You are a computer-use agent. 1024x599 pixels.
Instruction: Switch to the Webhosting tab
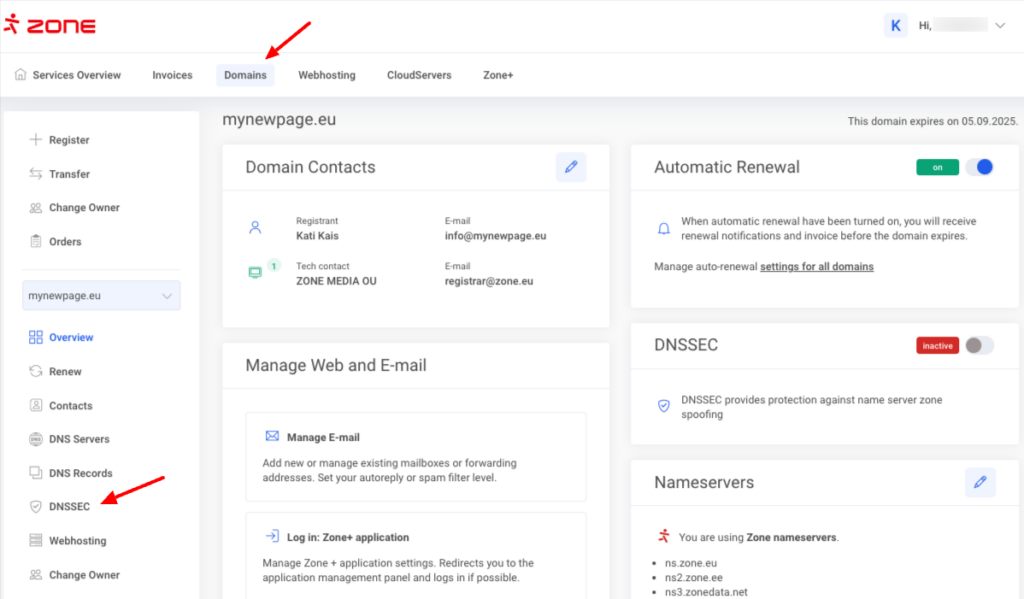[326, 75]
